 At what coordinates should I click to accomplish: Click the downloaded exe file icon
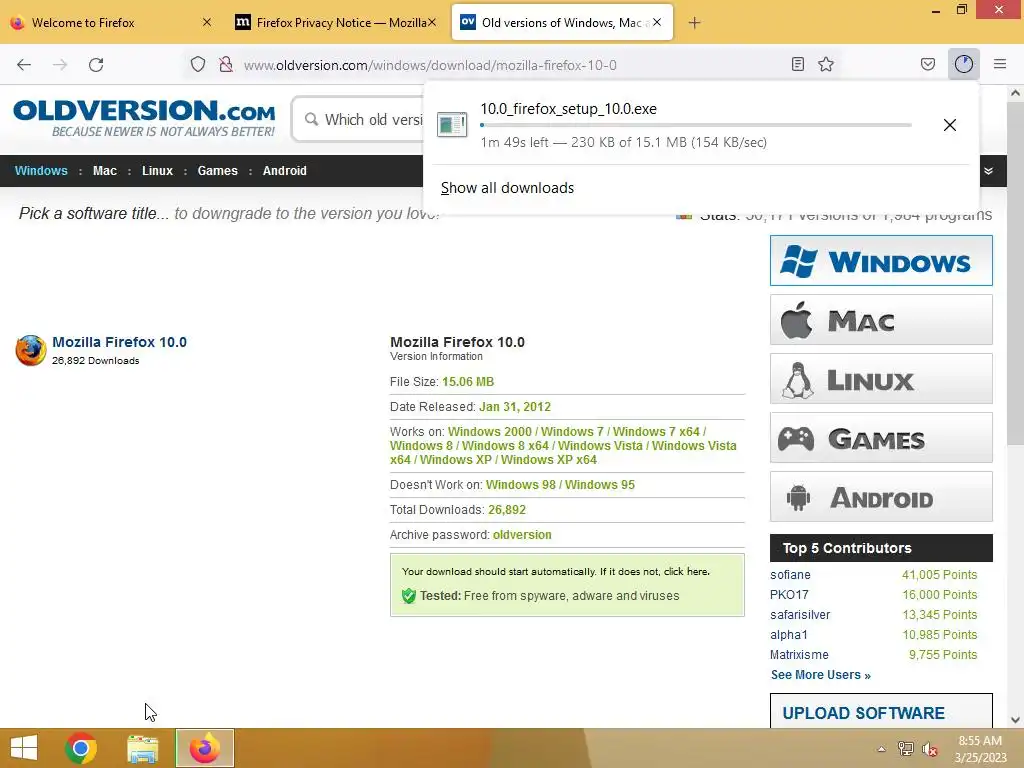pos(452,124)
